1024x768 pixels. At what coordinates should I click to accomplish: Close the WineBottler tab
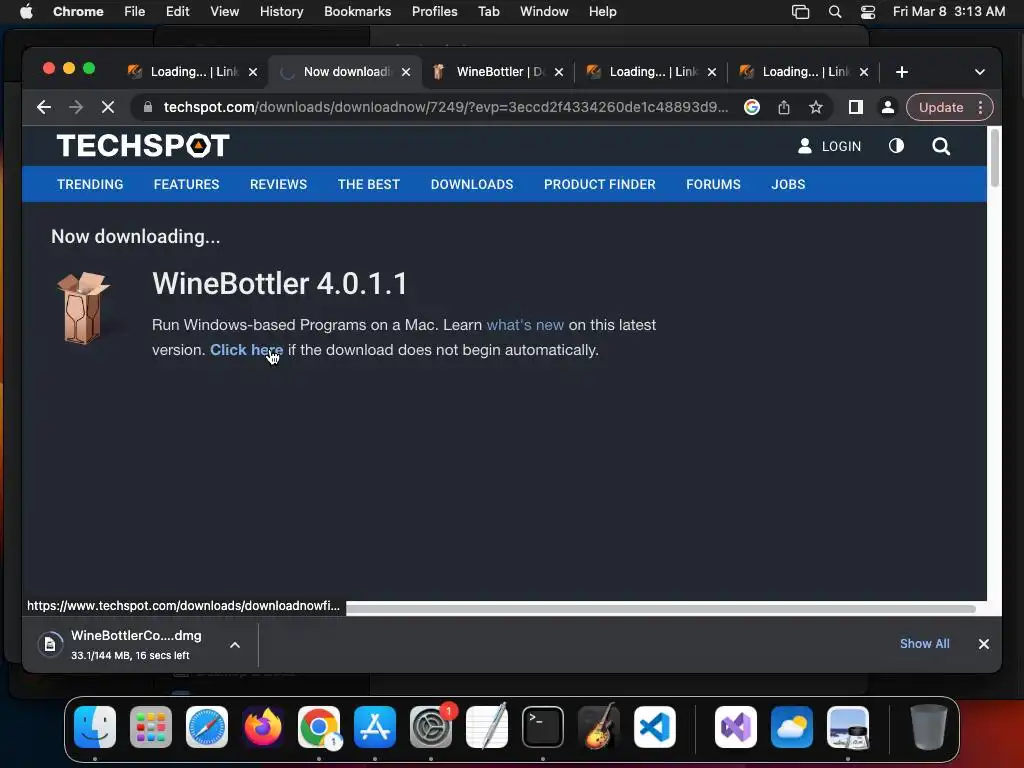tap(558, 72)
